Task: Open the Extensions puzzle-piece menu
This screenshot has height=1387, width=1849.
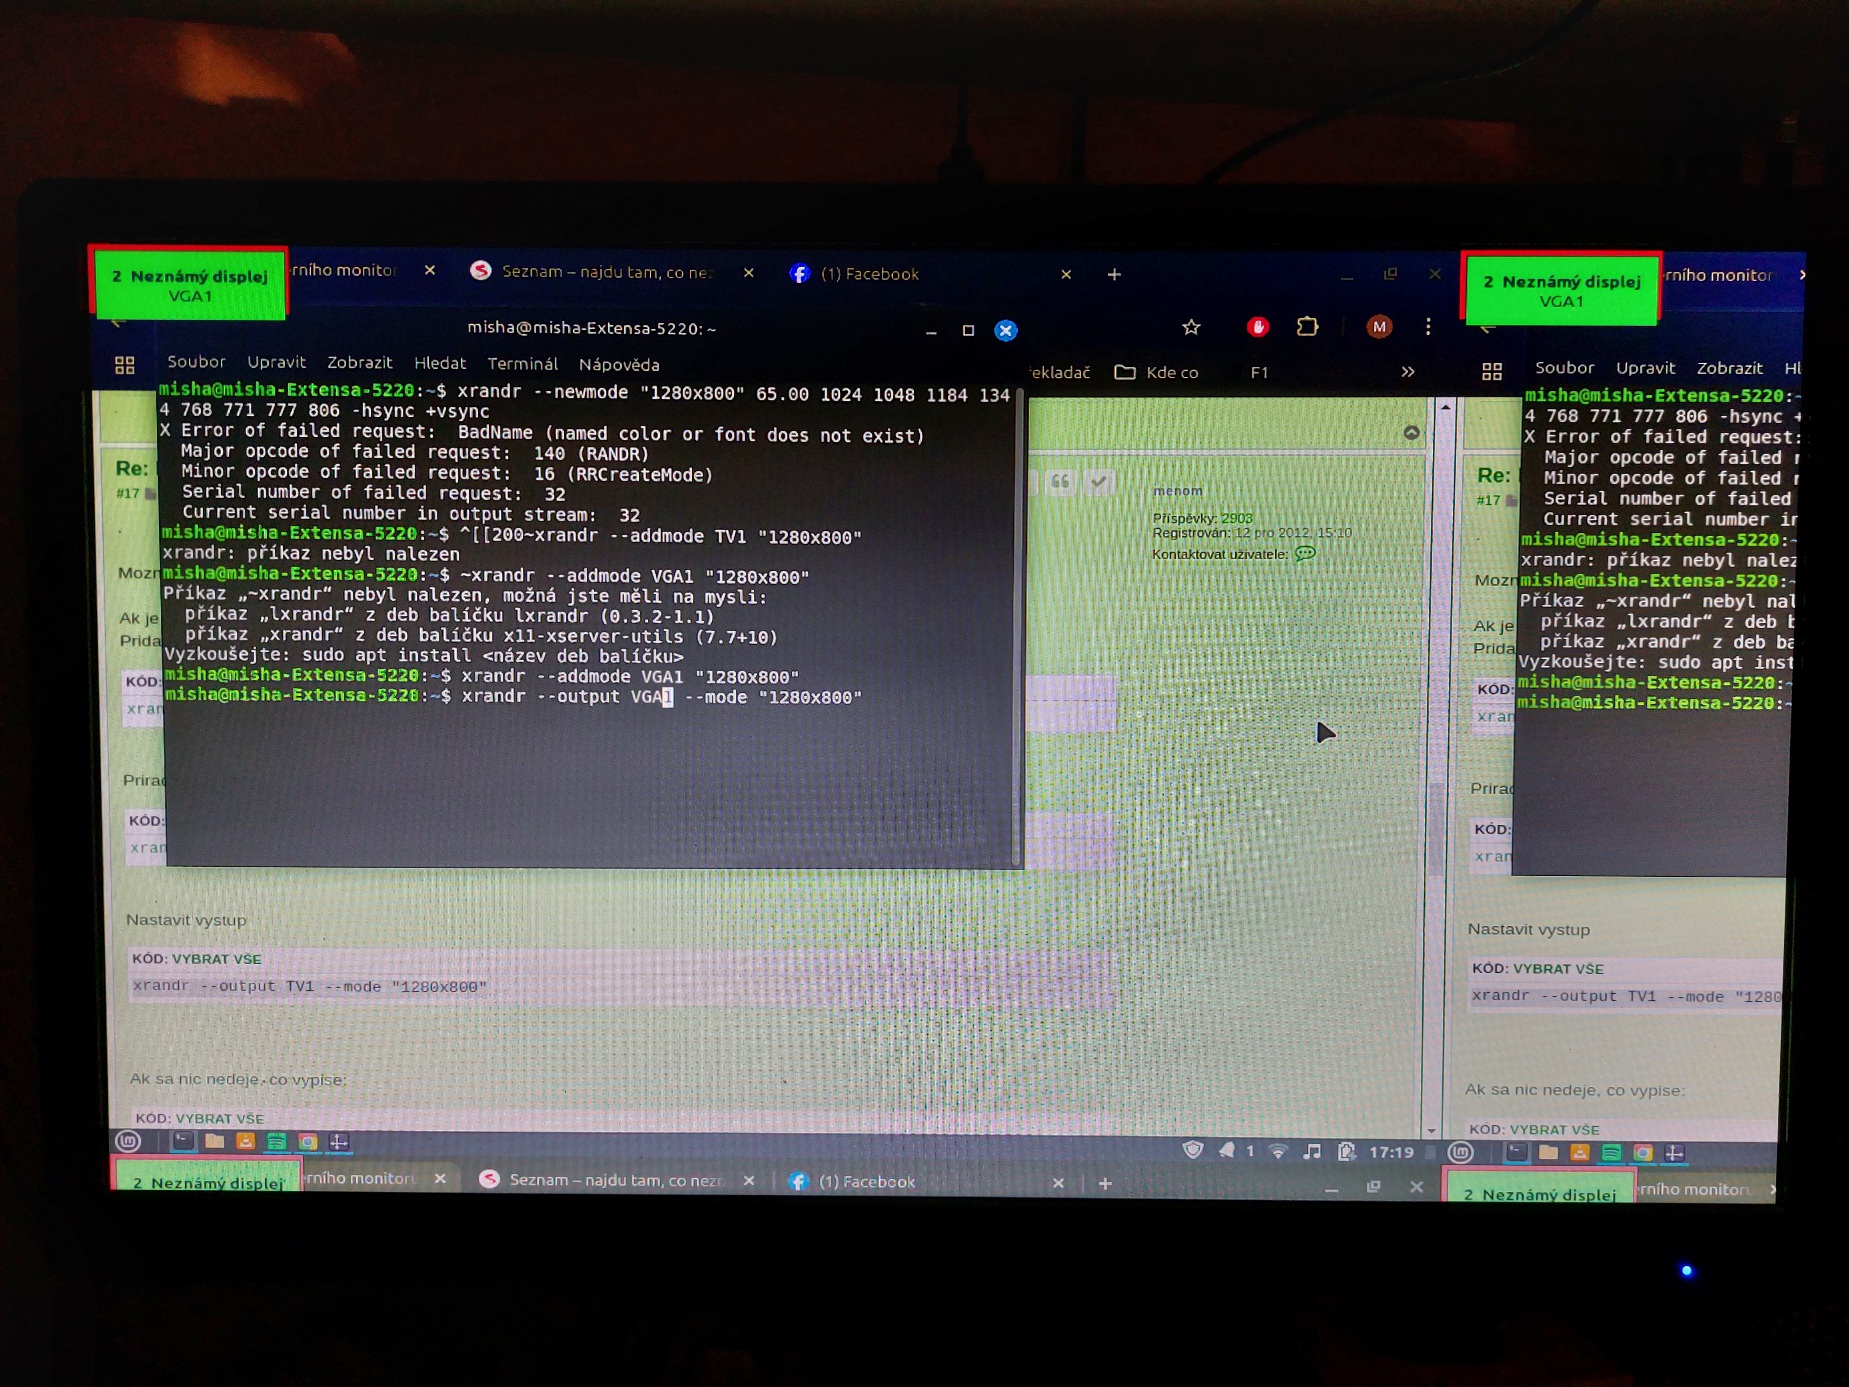Action: 1307,327
